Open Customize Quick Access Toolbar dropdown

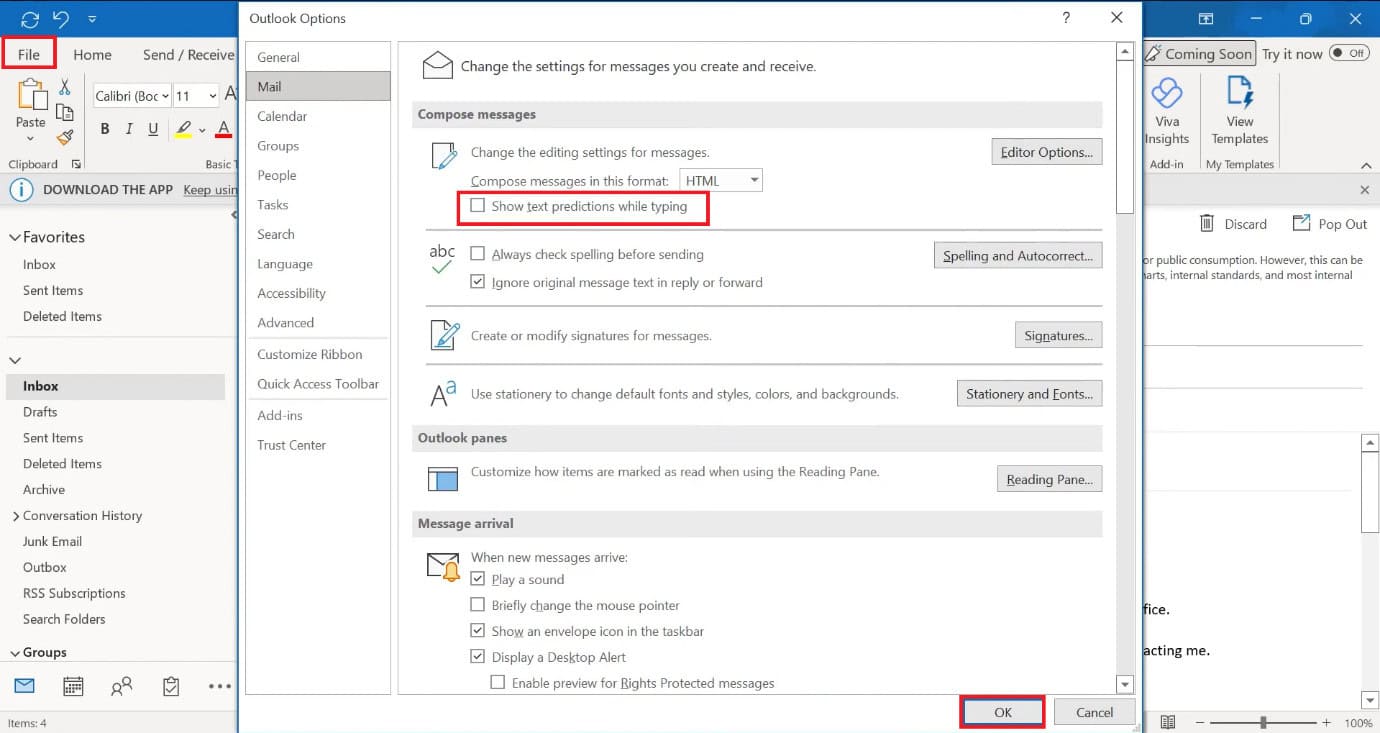pyautogui.click(x=92, y=19)
